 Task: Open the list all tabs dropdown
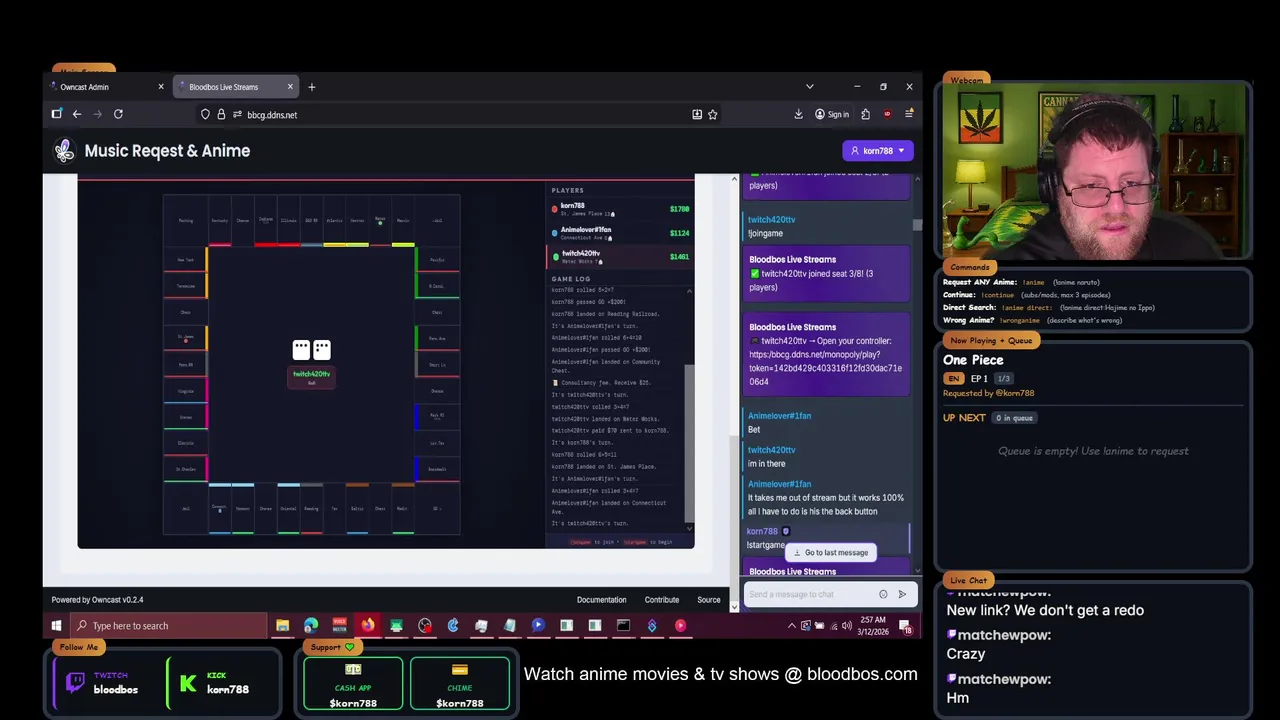click(810, 87)
